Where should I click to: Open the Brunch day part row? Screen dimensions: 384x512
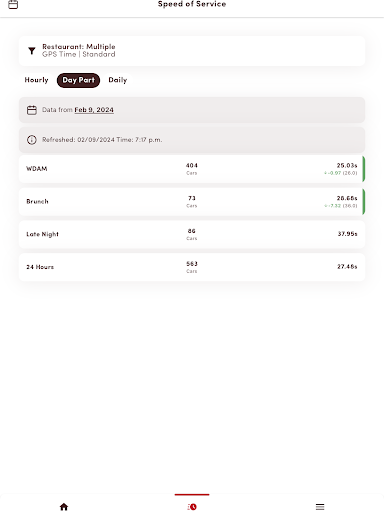point(192,201)
